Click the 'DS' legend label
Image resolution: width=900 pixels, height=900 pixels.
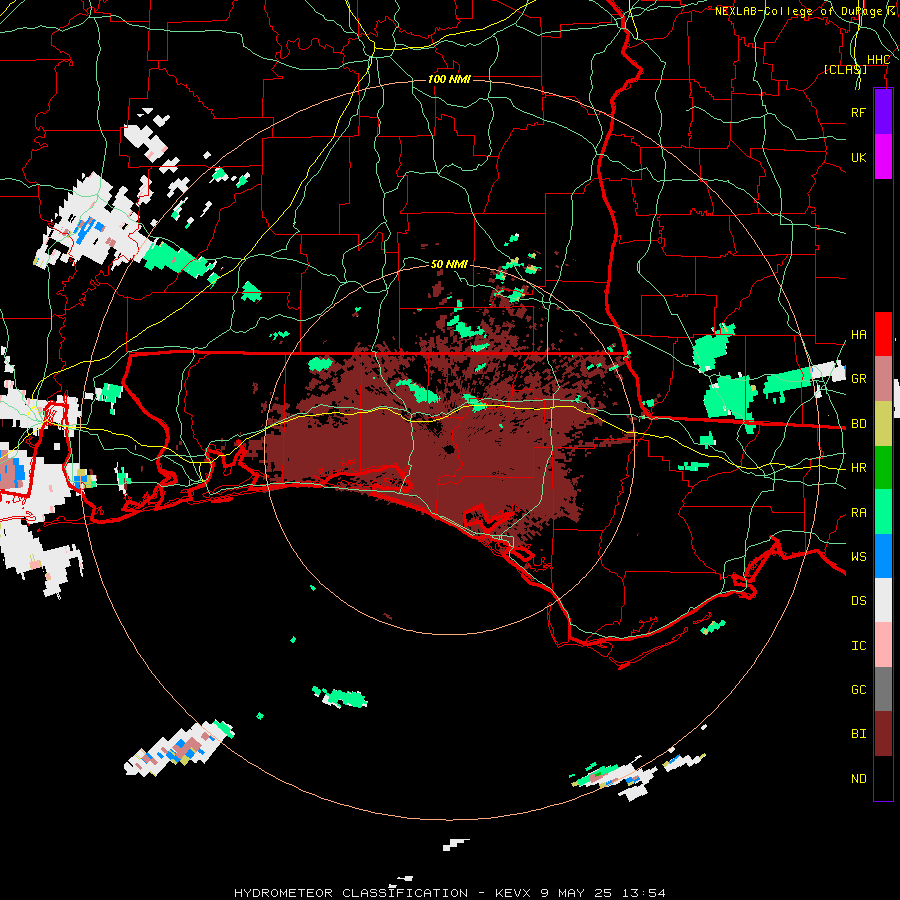pyautogui.click(x=858, y=601)
